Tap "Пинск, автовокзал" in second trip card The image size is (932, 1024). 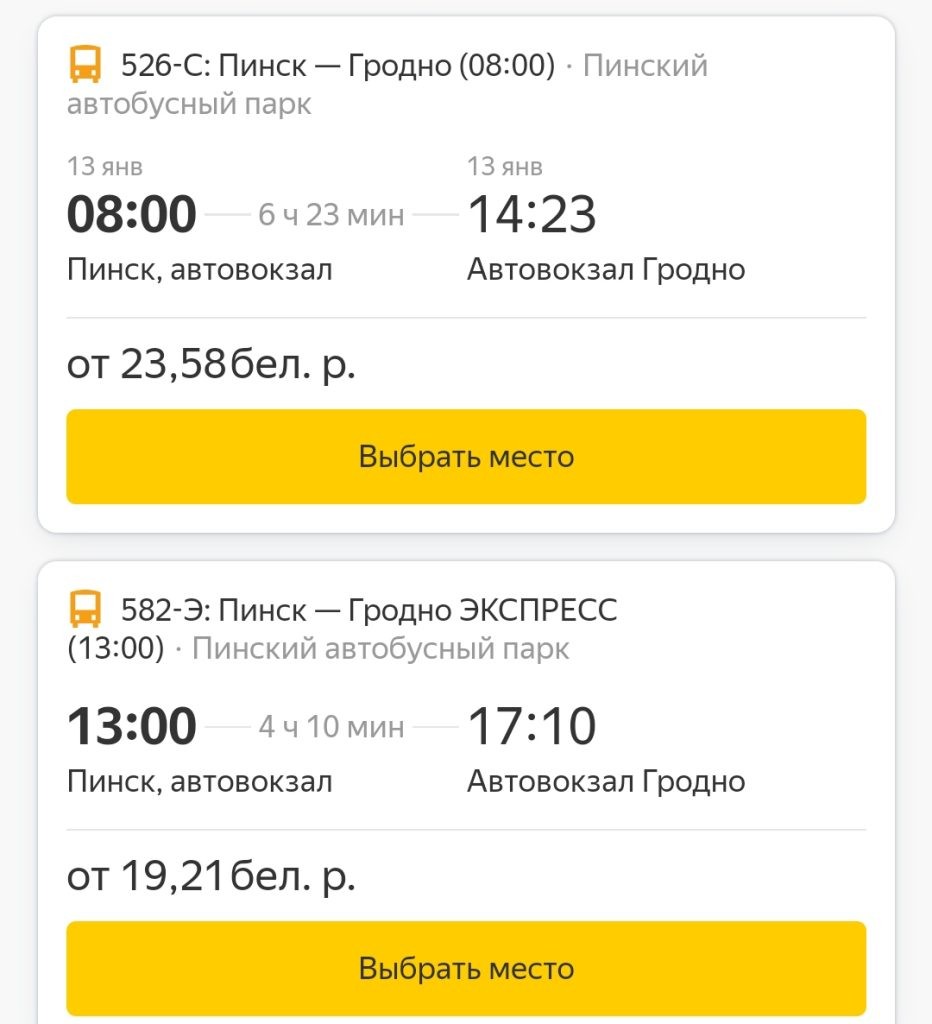(199, 780)
